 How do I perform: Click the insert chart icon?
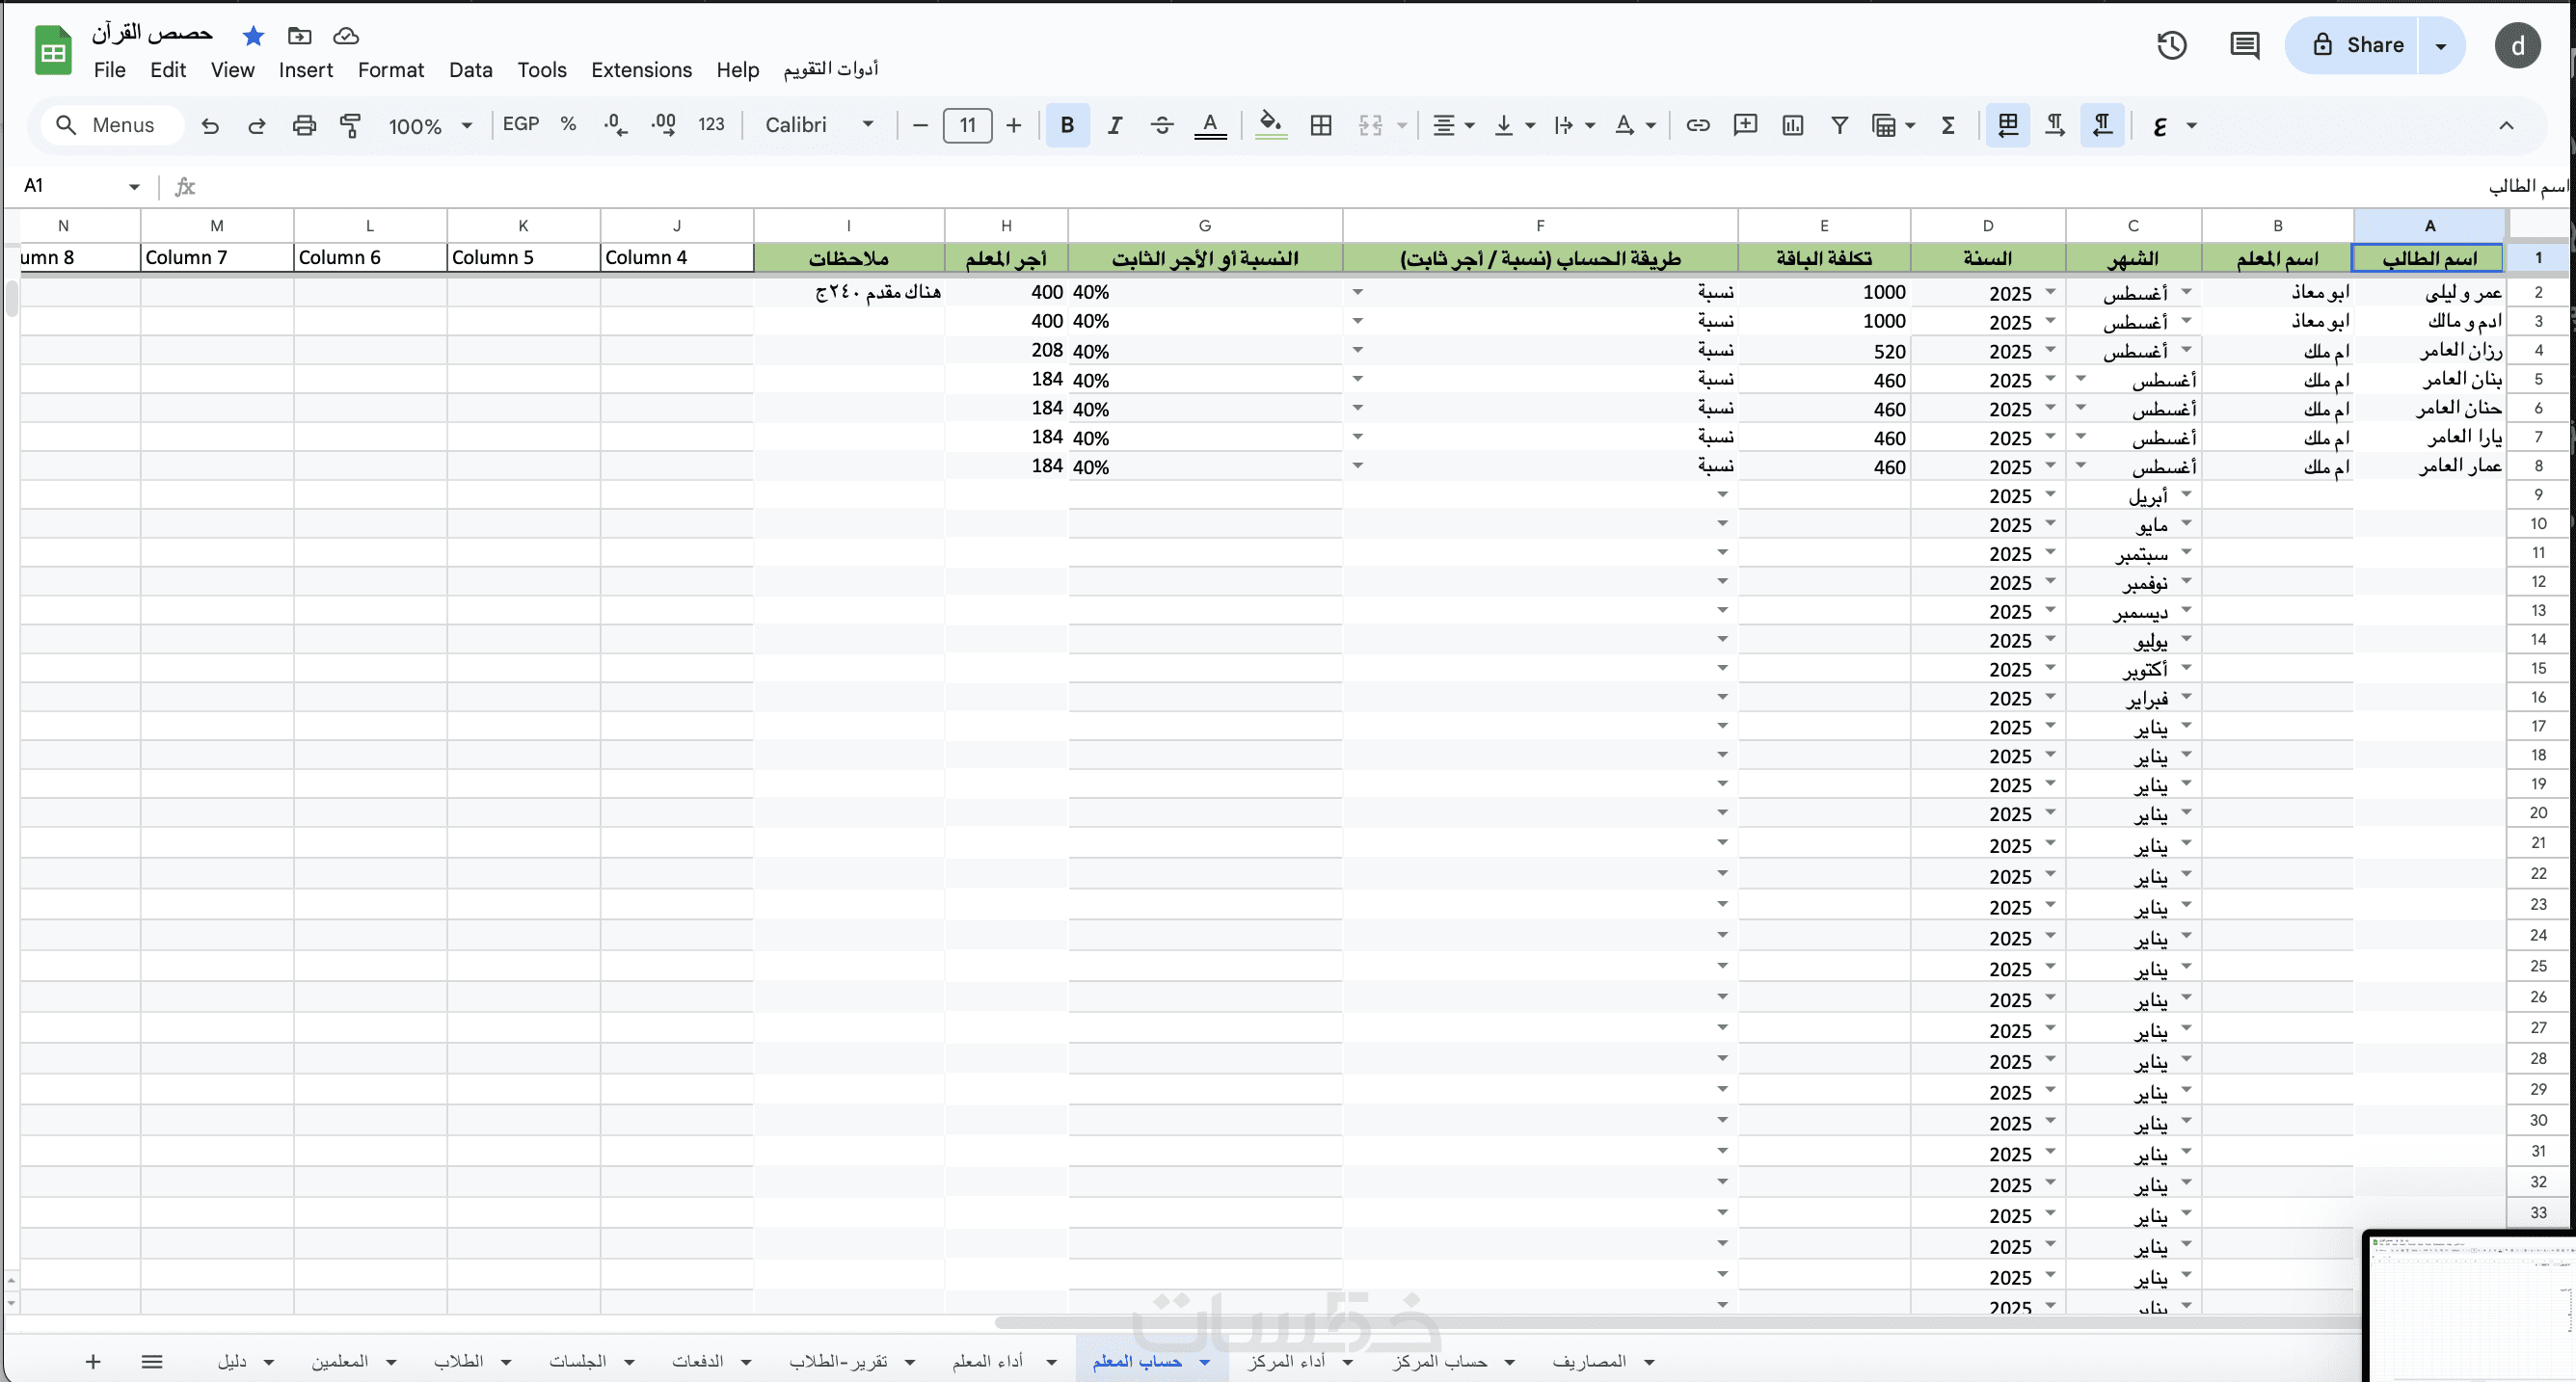1792,125
